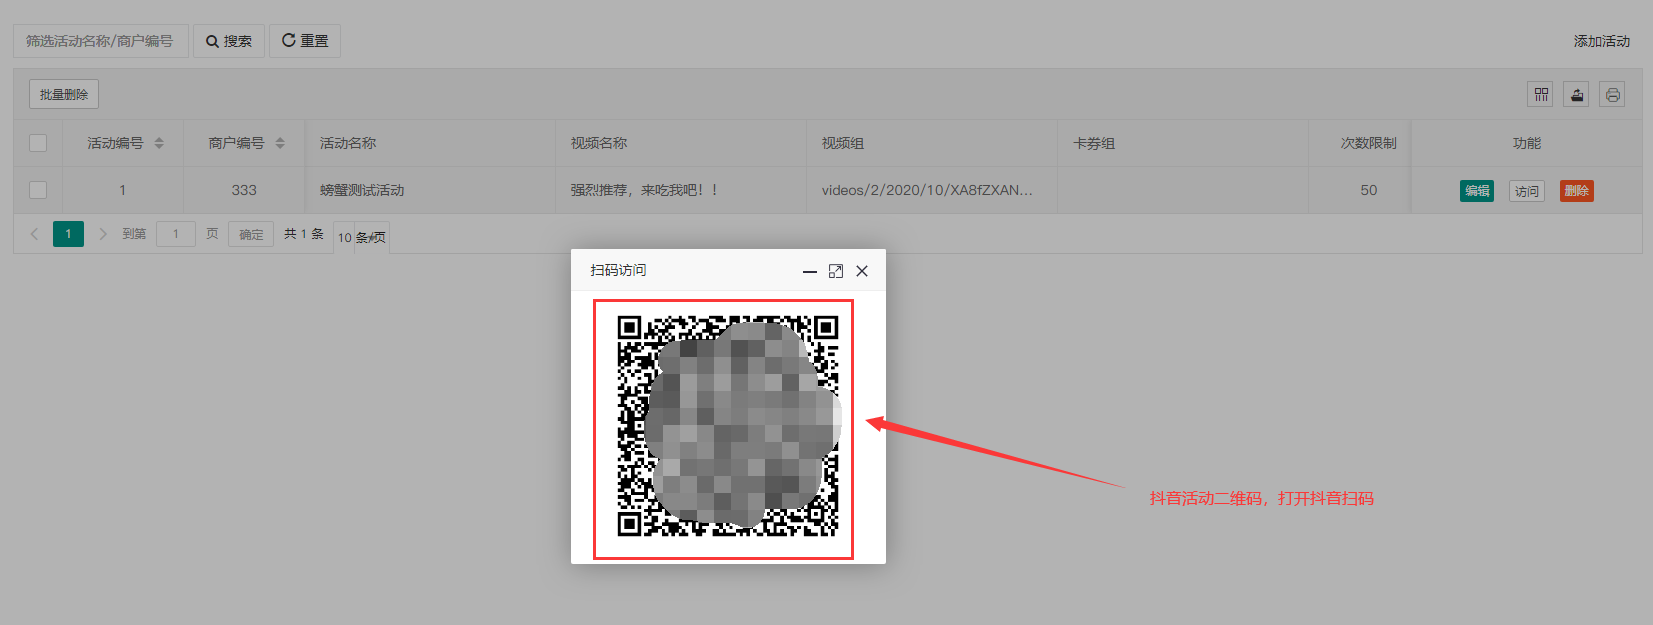Go to next page arrow
1653x625 pixels.
(102, 234)
